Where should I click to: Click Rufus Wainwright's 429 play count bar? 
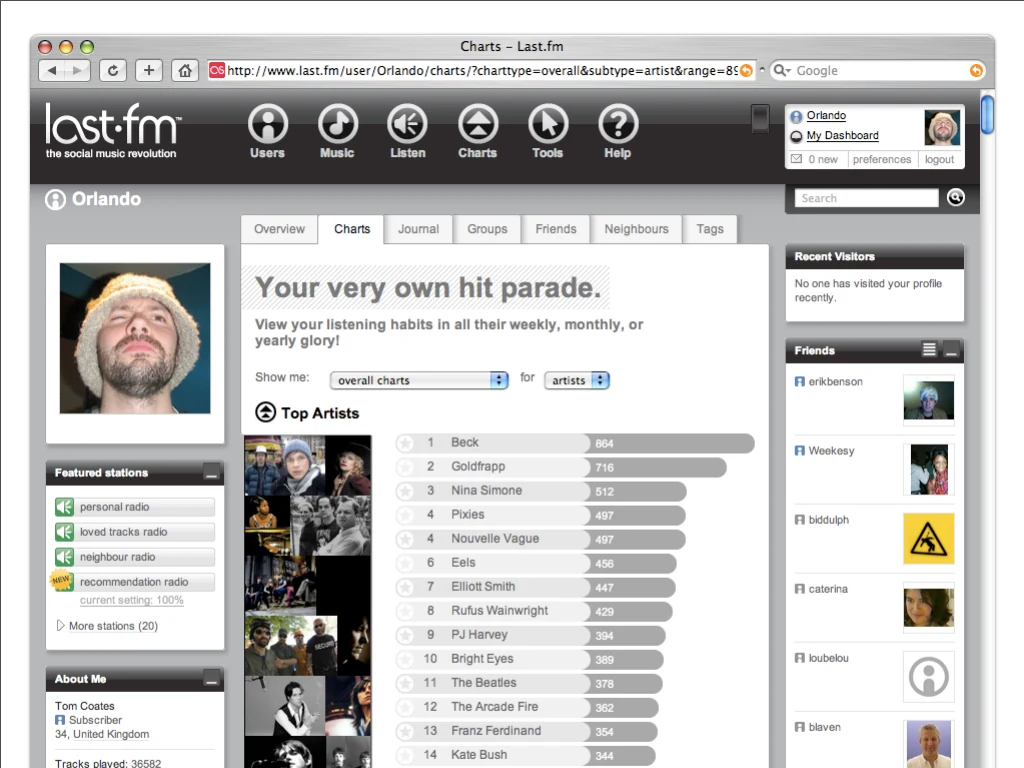point(631,611)
